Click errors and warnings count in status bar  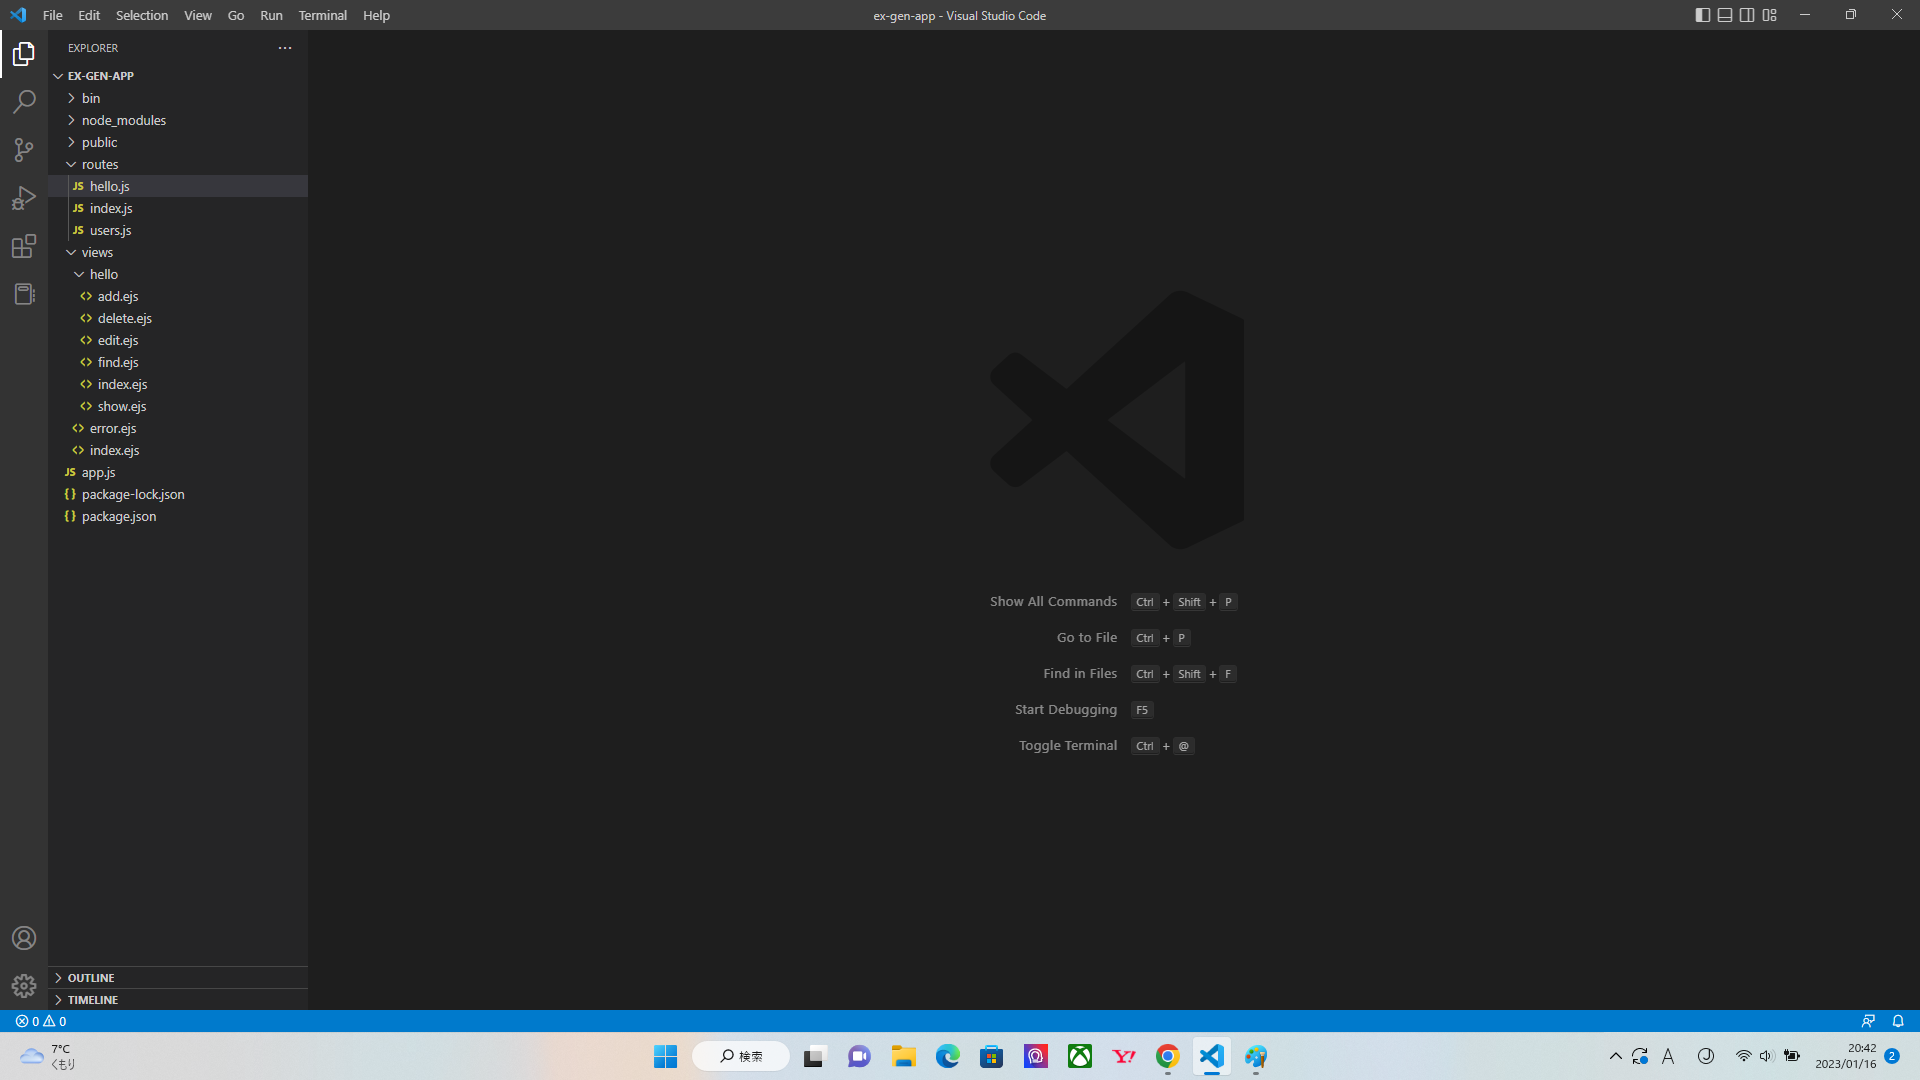click(41, 1021)
